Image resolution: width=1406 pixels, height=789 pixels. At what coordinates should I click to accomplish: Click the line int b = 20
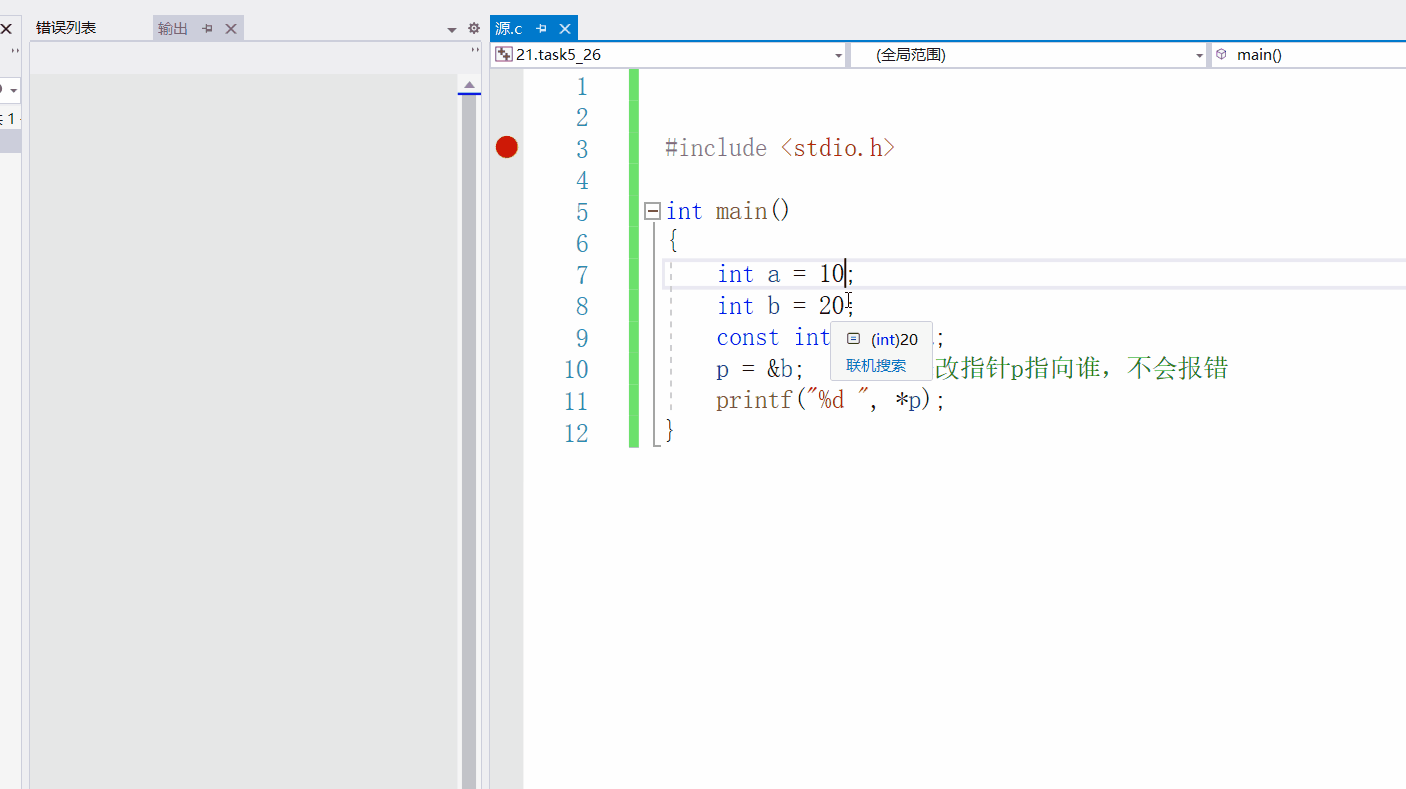(x=784, y=306)
